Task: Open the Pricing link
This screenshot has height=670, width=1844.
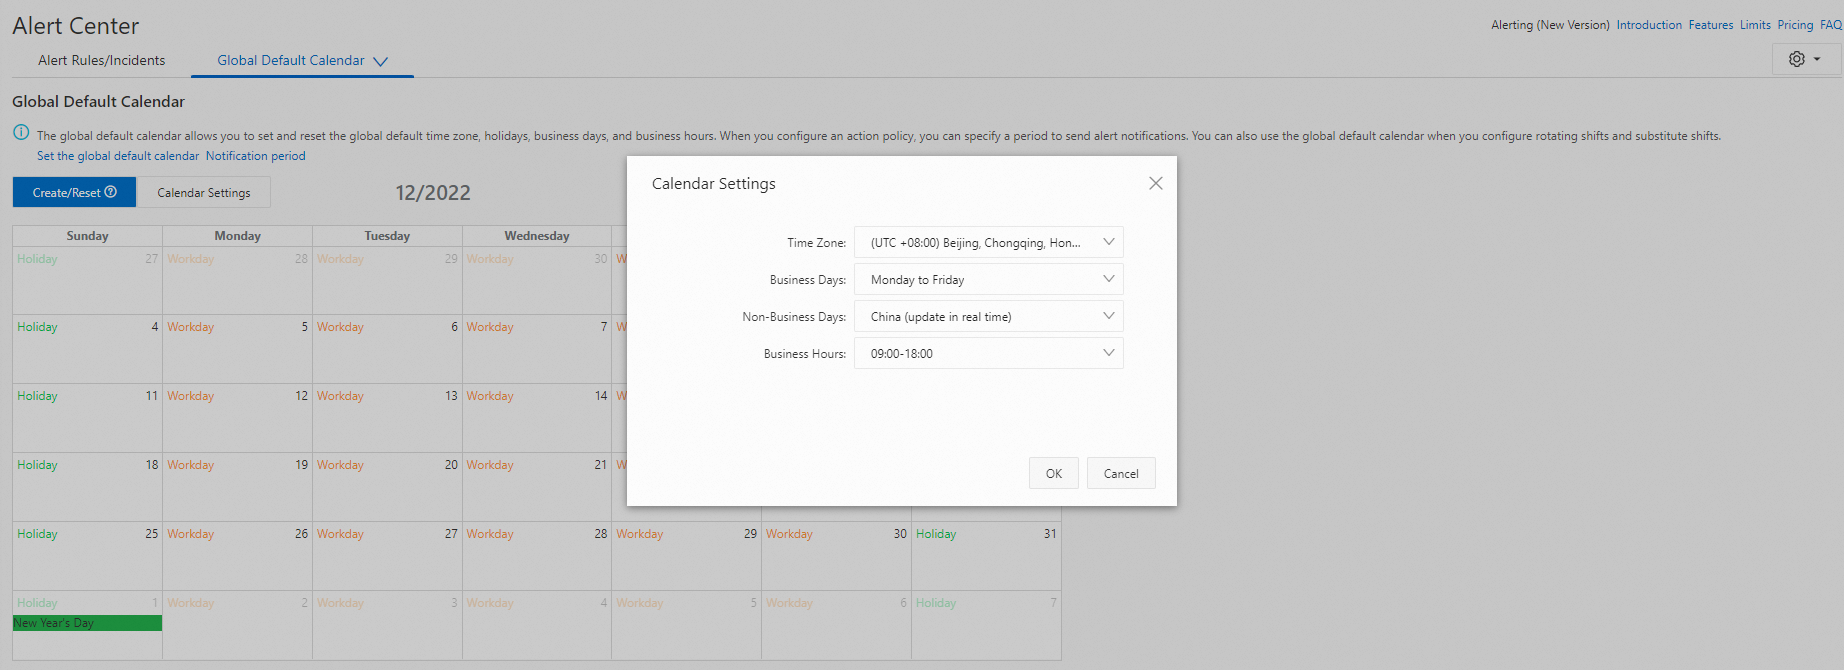Action: (1795, 25)
